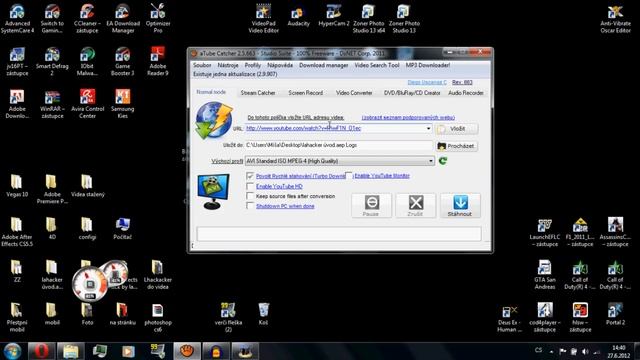Open Opera from the taskbar
Screen dimensions: 640x360
point(41,351)
